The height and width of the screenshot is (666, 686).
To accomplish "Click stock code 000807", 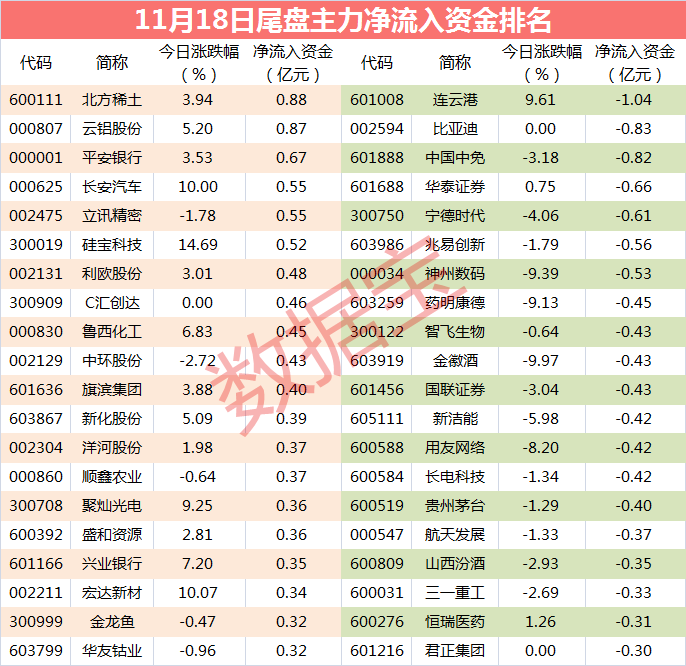I will click(x=36, y=129).
